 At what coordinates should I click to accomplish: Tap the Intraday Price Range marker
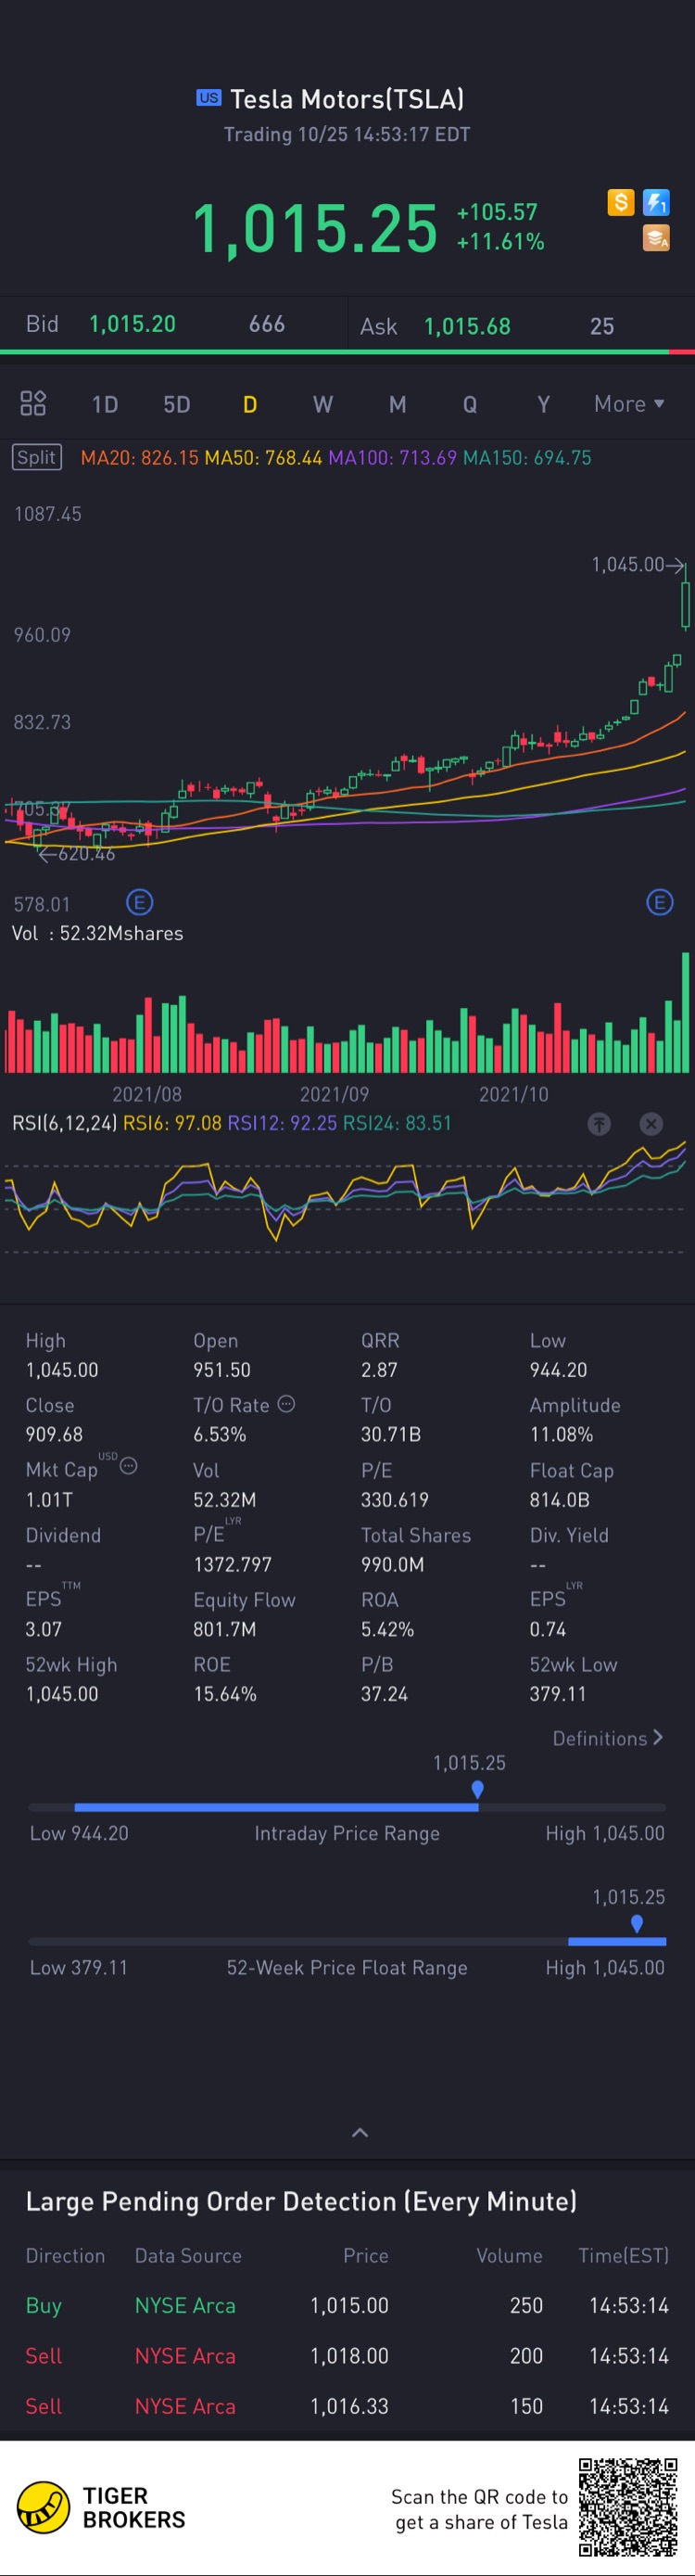(x=477, y=1789)
